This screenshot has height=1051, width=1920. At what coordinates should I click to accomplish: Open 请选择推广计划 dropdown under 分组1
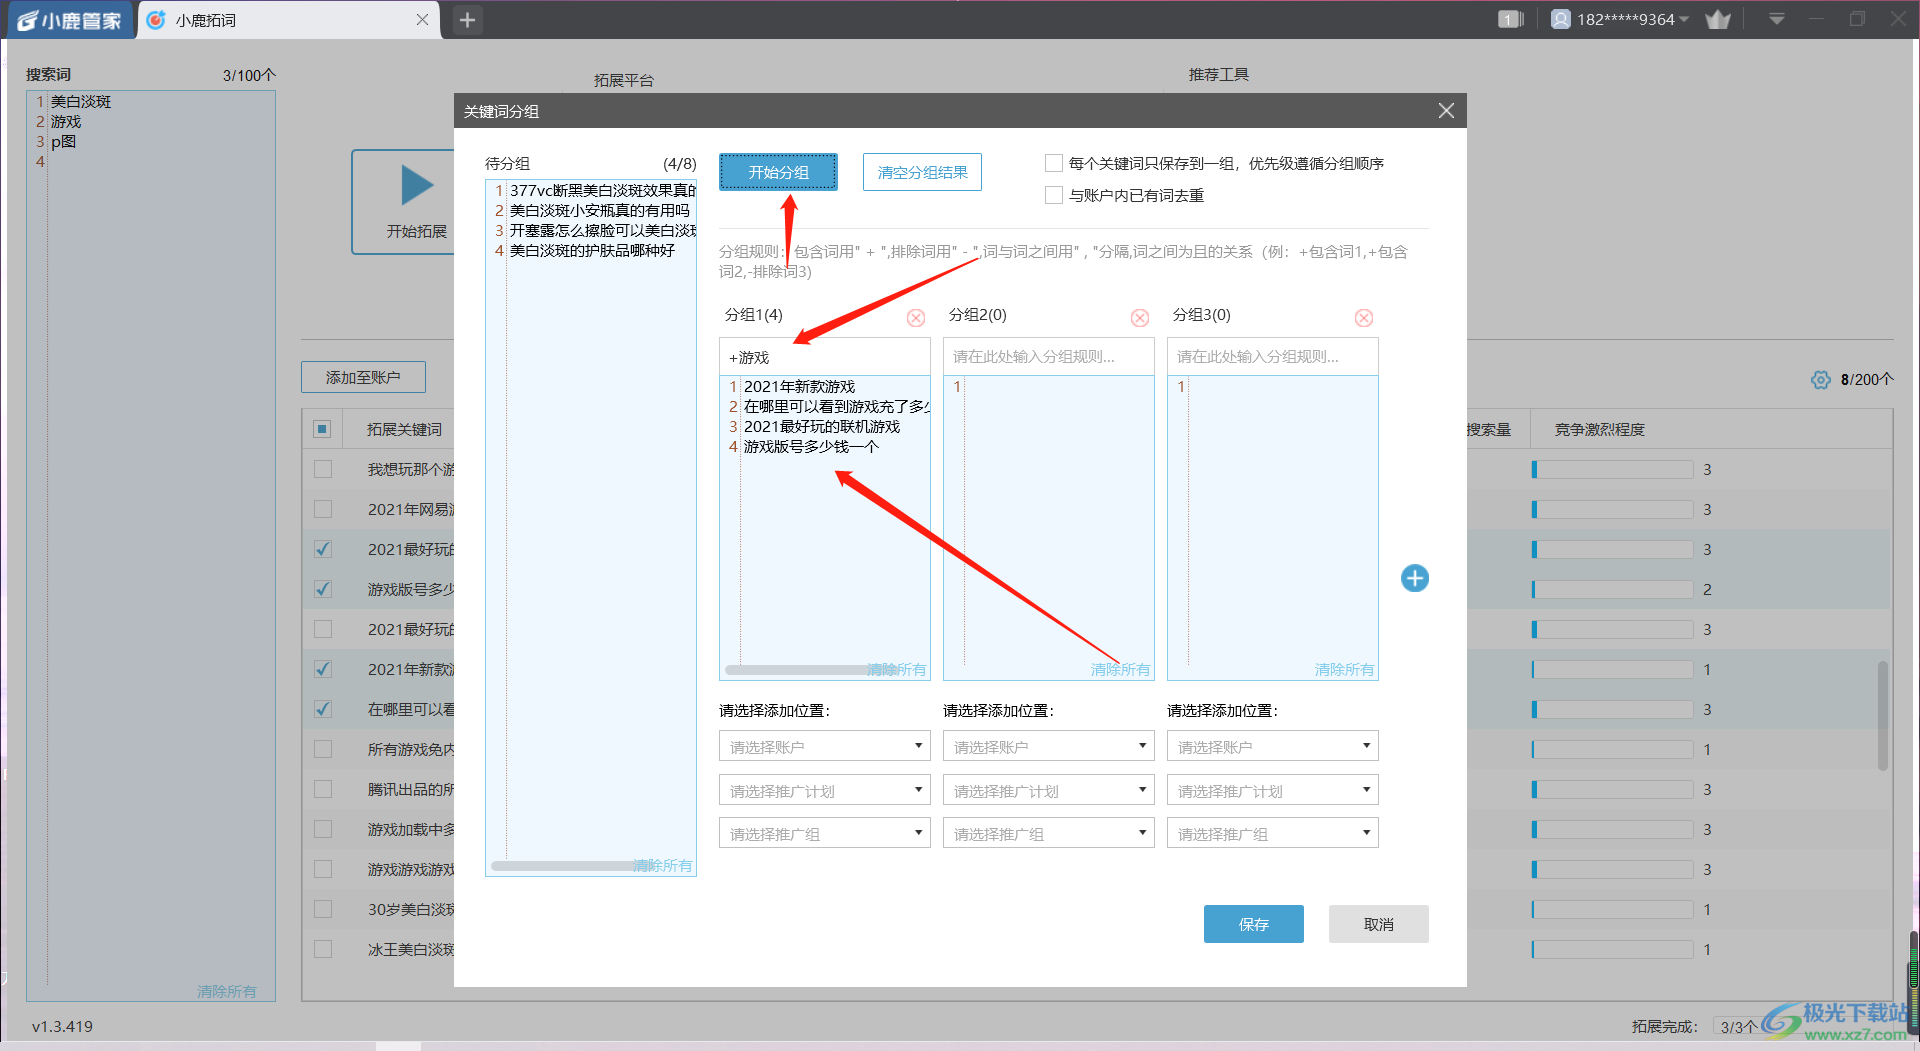click(x=825, y=790)
